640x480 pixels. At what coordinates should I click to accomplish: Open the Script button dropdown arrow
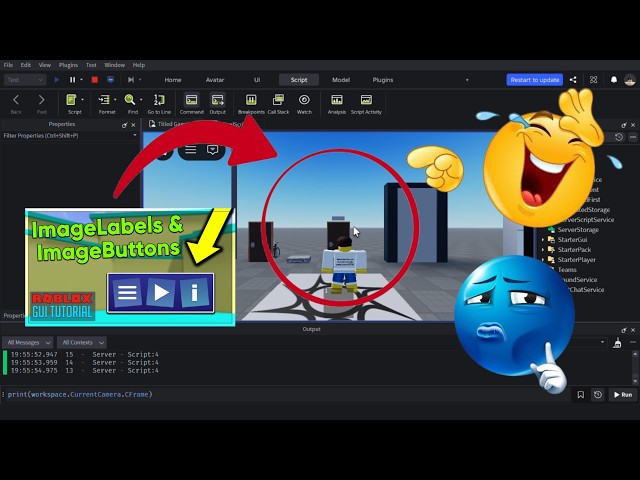82,100
